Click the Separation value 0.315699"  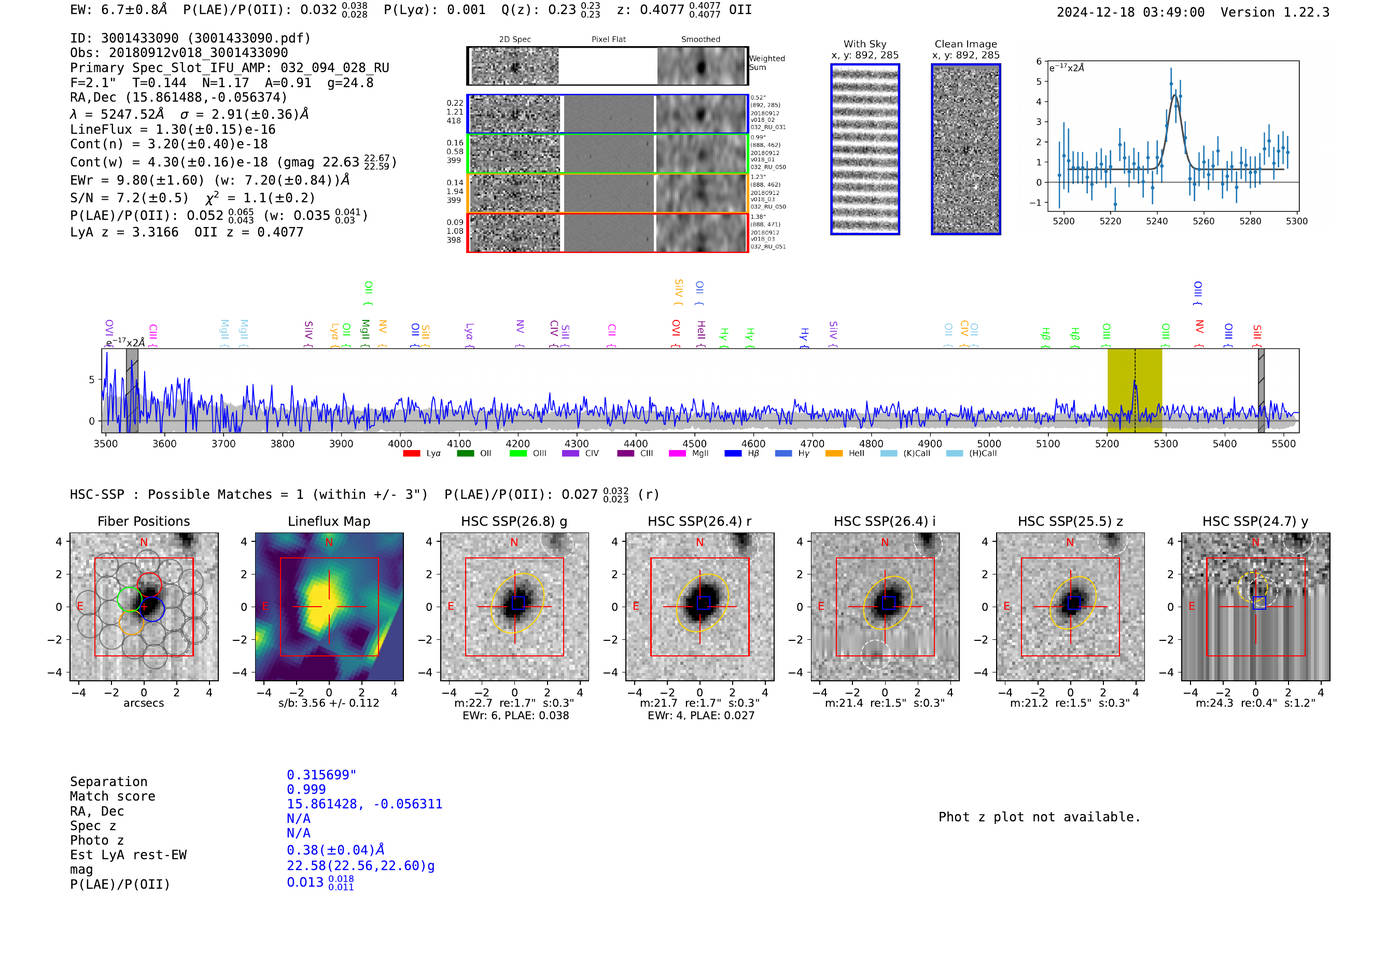tap(322, 775)
